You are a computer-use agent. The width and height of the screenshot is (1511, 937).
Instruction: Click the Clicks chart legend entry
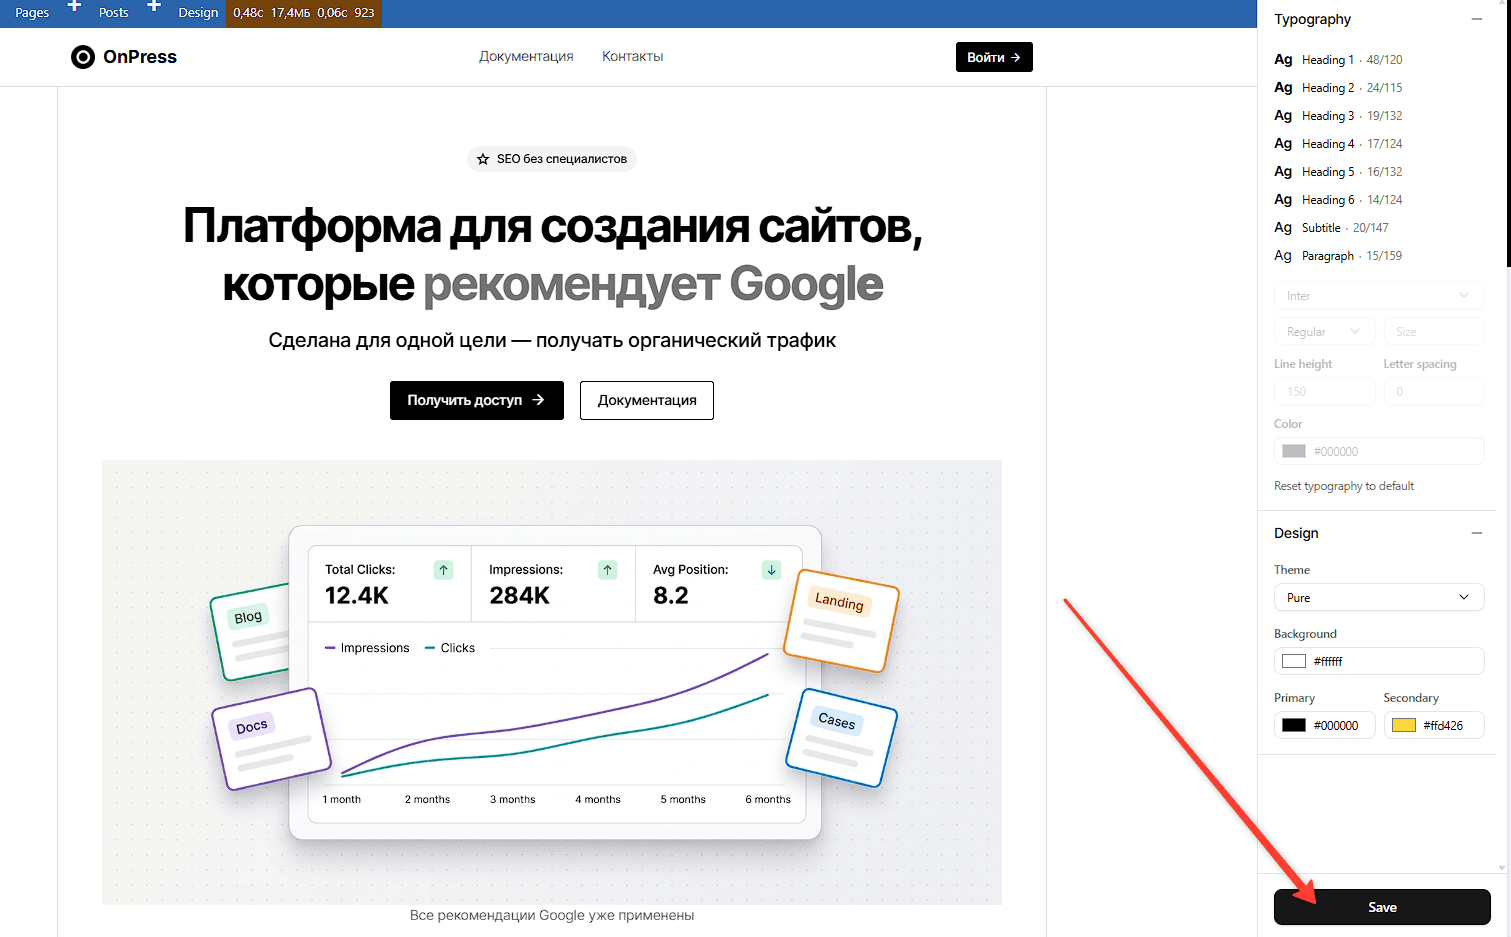click(x=450, y=648)
